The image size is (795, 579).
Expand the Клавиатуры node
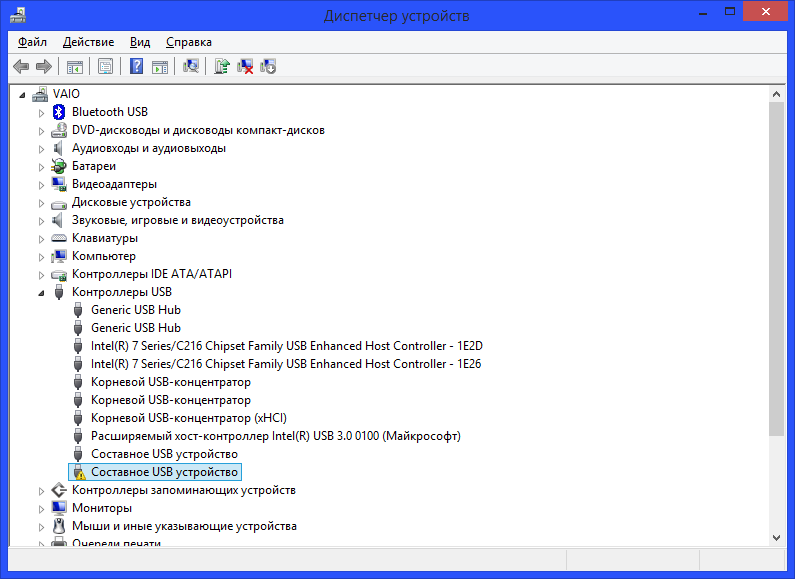[x=41, y=239]
